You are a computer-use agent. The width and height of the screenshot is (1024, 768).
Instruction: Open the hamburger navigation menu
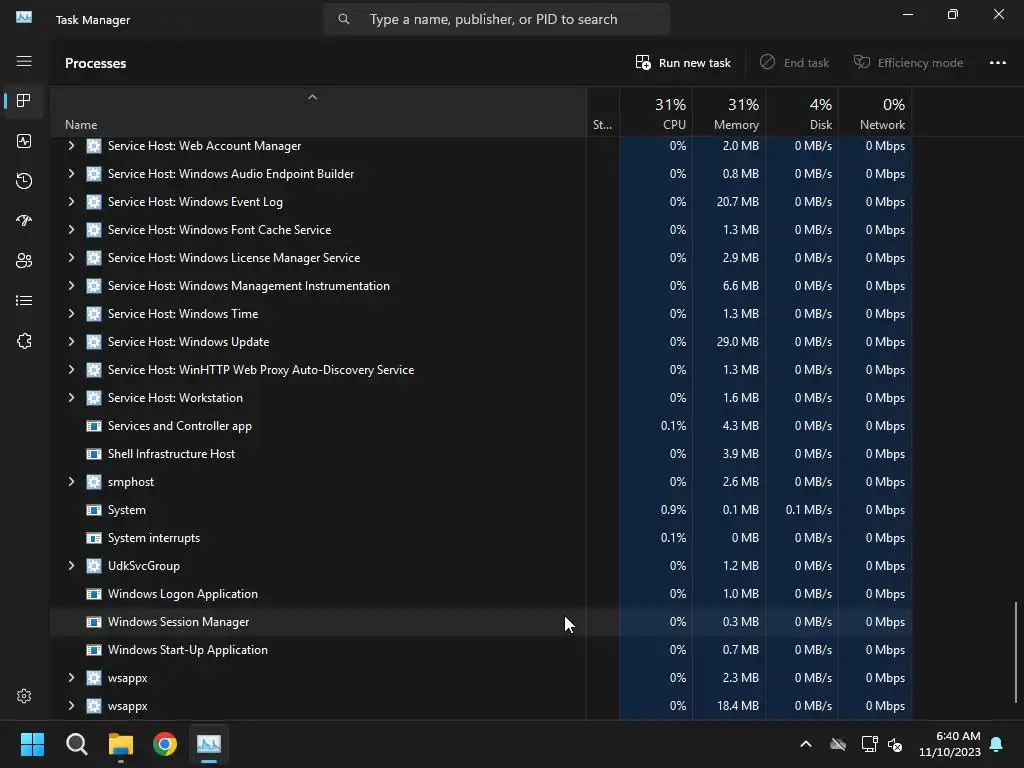pyautogui.click(x=24, y=61)
